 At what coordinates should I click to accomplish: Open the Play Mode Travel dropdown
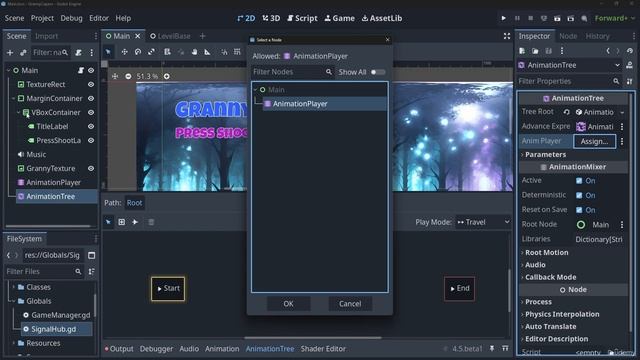click(483, 222)
